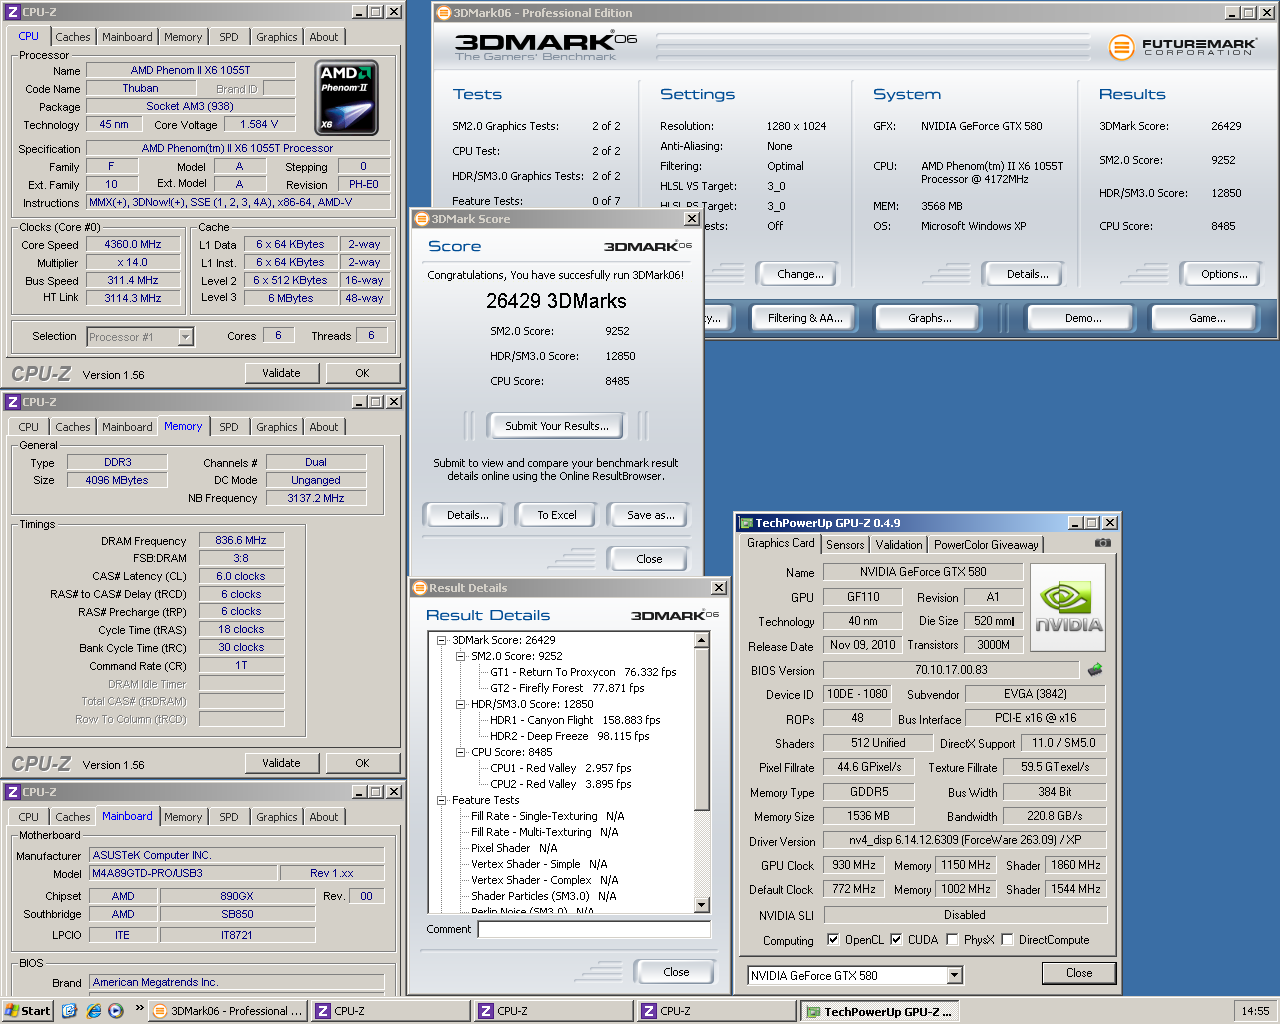
Task: Click Validate in top CPU-Z window
Action: click(281, 373)
